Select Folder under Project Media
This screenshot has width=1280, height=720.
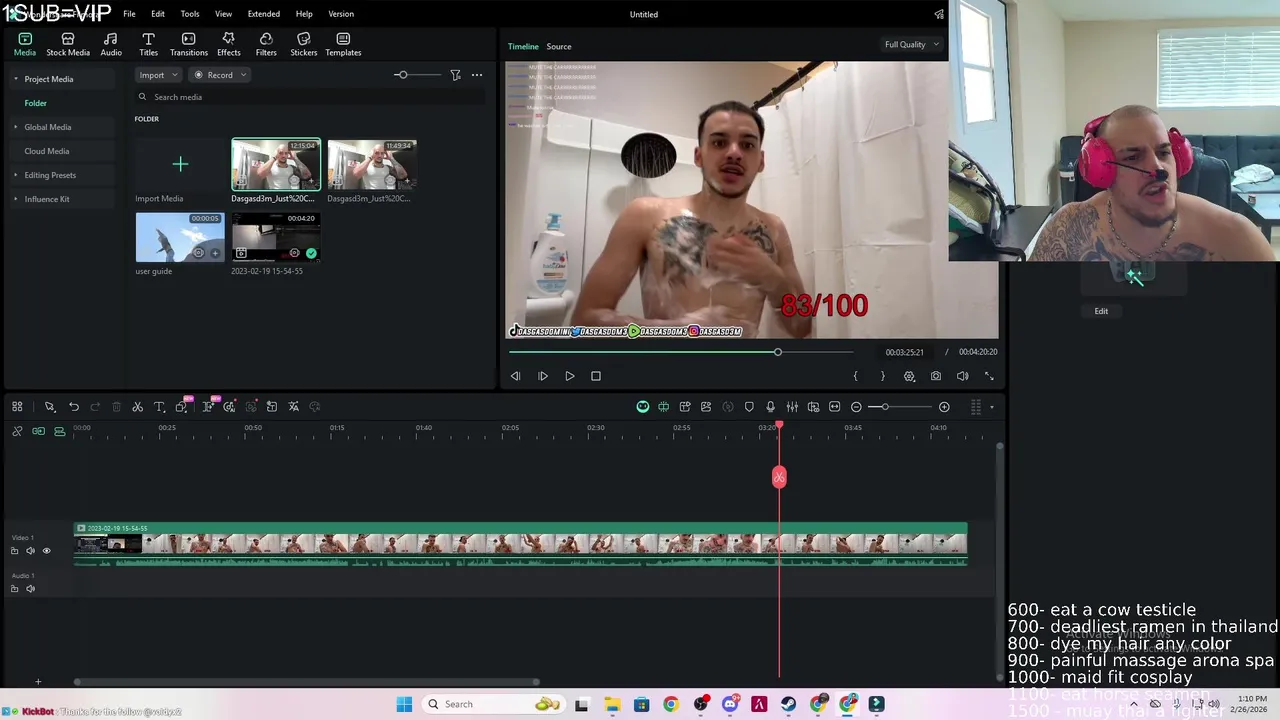36,103
